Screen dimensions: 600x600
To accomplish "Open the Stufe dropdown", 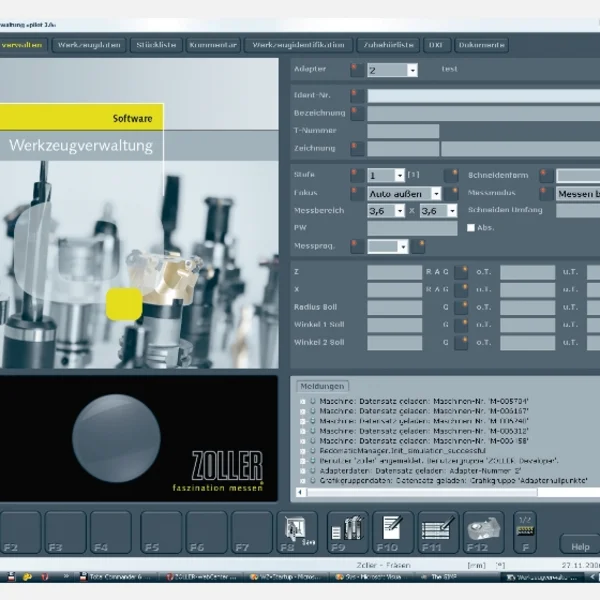I will click(399, 175).
